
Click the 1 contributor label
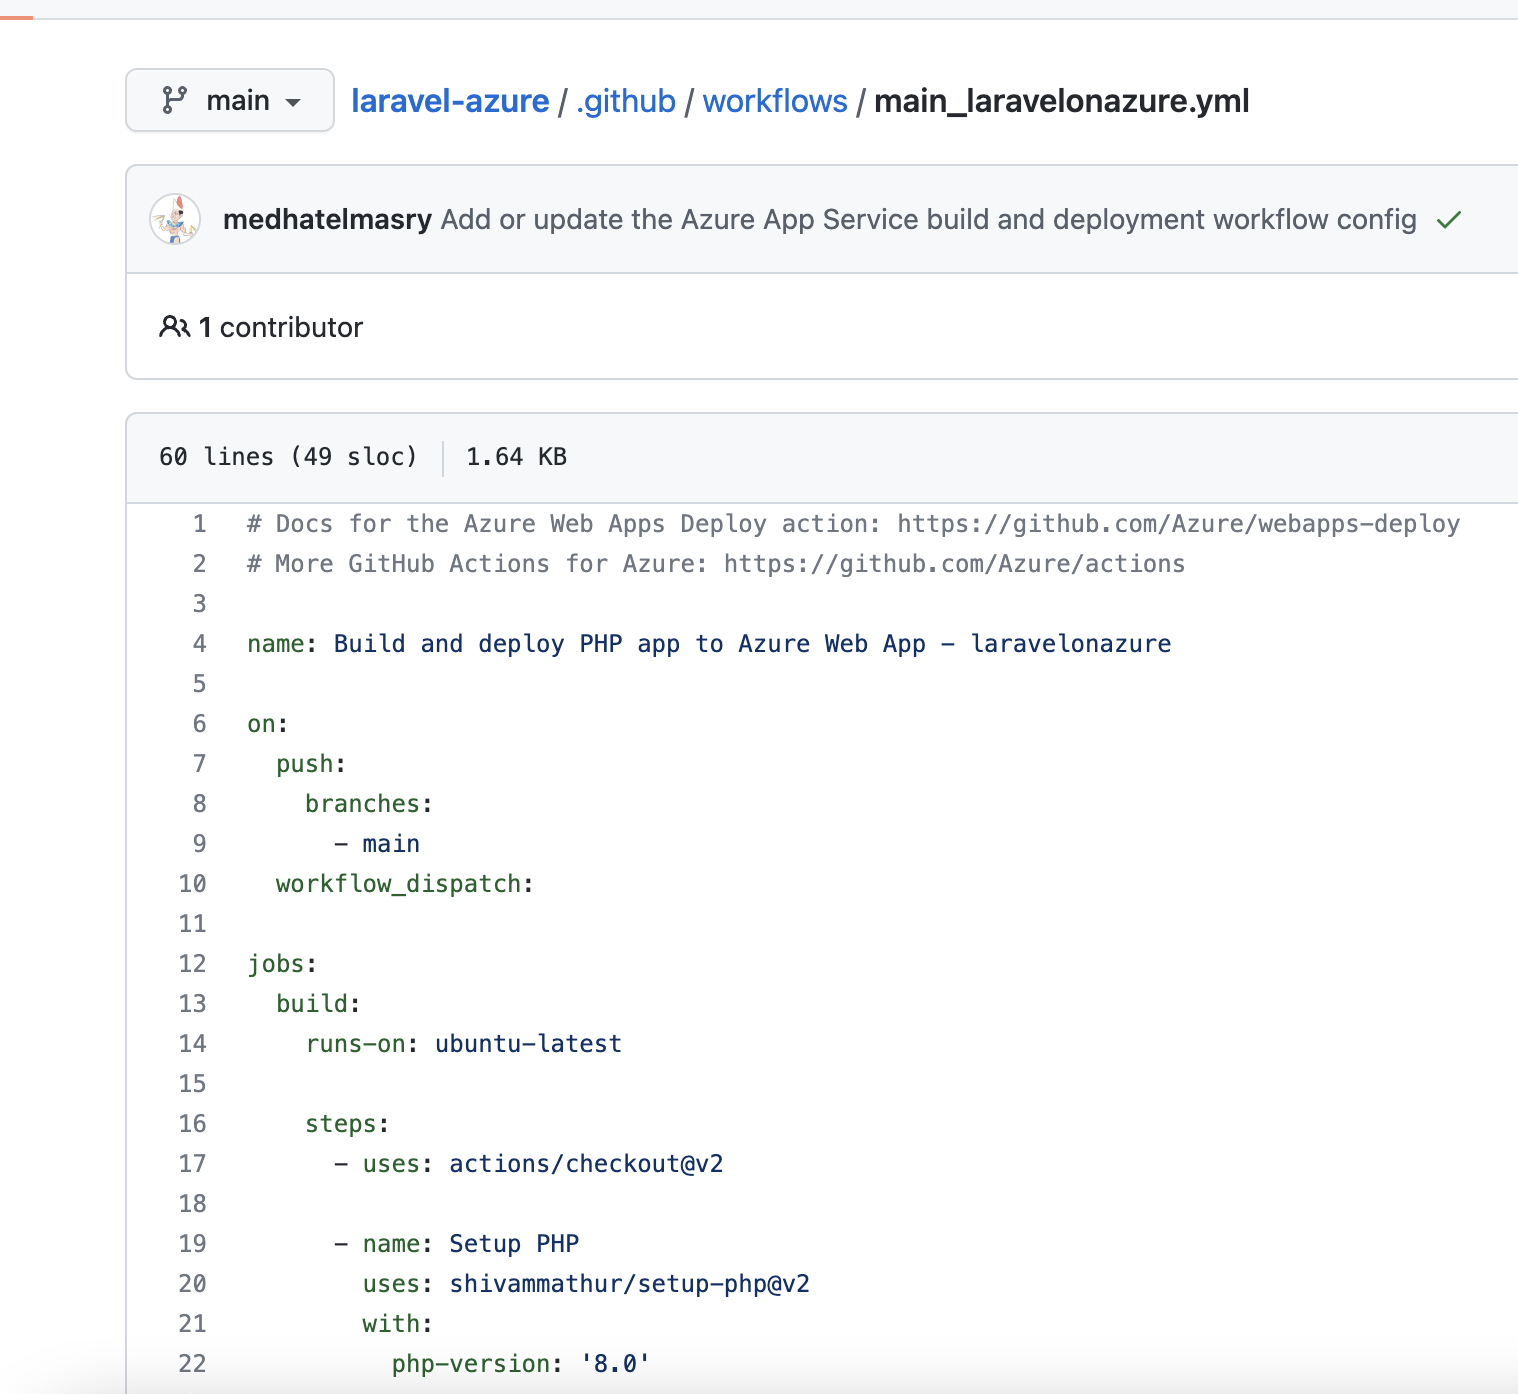click(281, 327)
